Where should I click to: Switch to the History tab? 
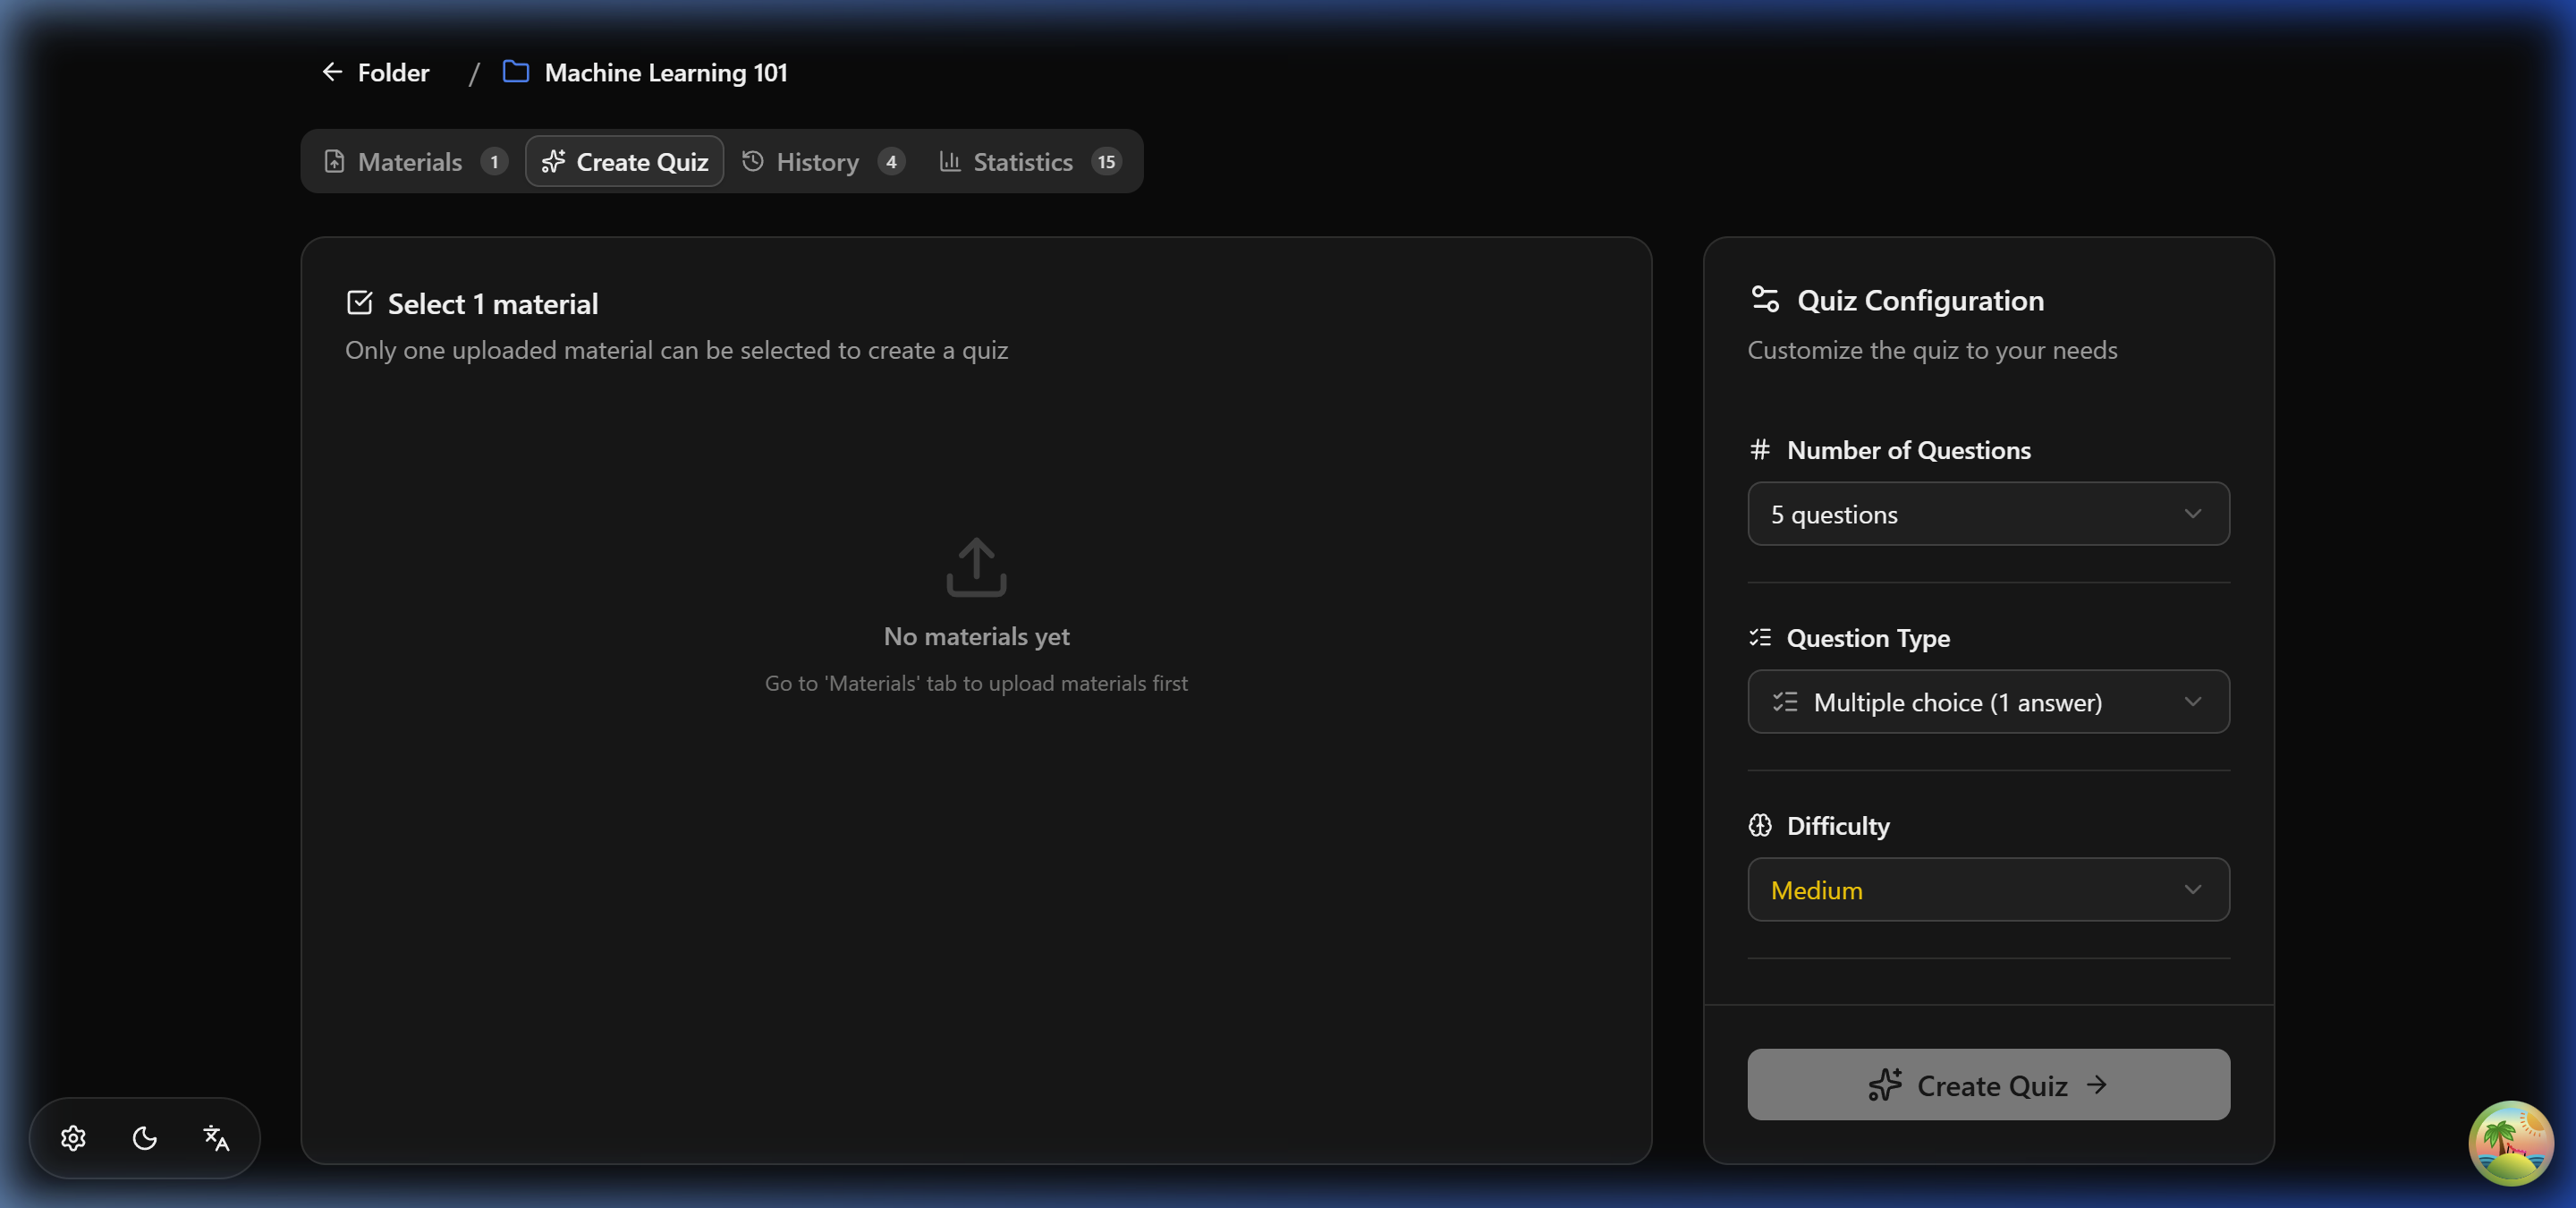point(817,161)
